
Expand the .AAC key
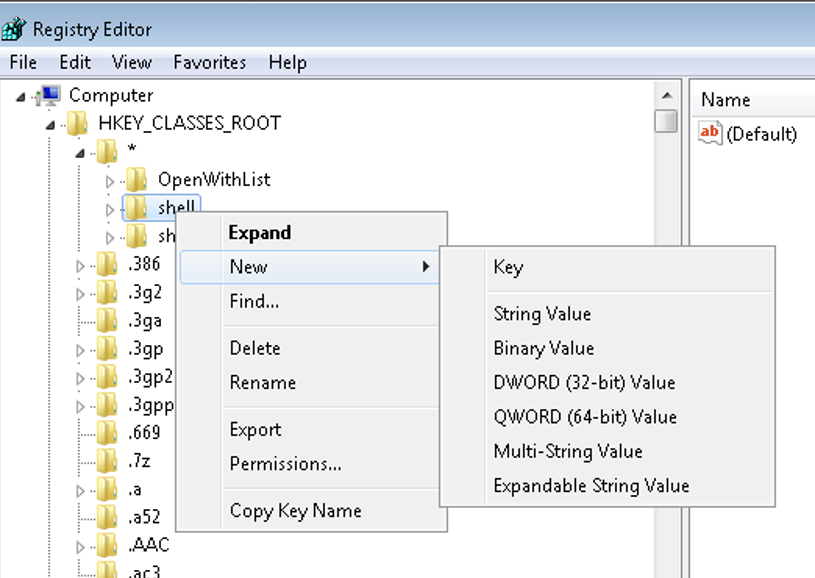click(80, 547)
